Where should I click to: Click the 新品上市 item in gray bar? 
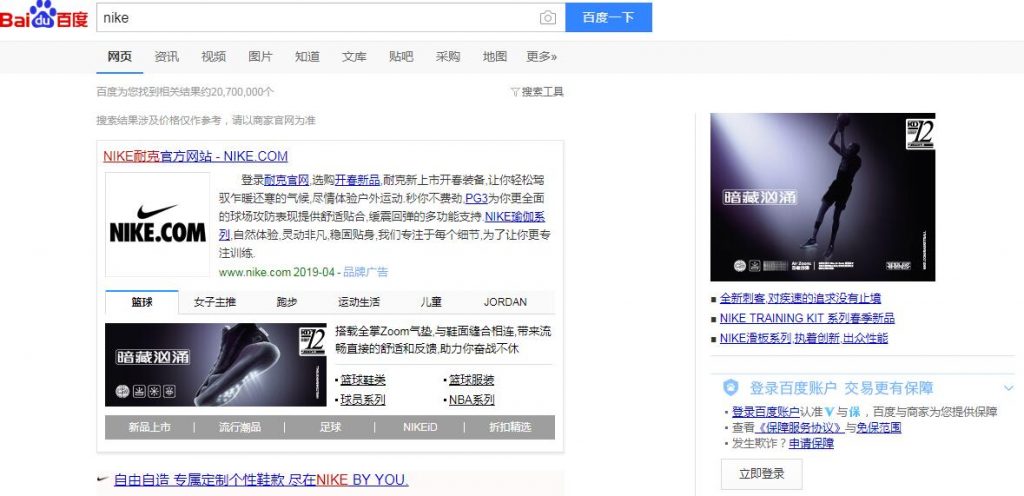[x=149, y=427]
